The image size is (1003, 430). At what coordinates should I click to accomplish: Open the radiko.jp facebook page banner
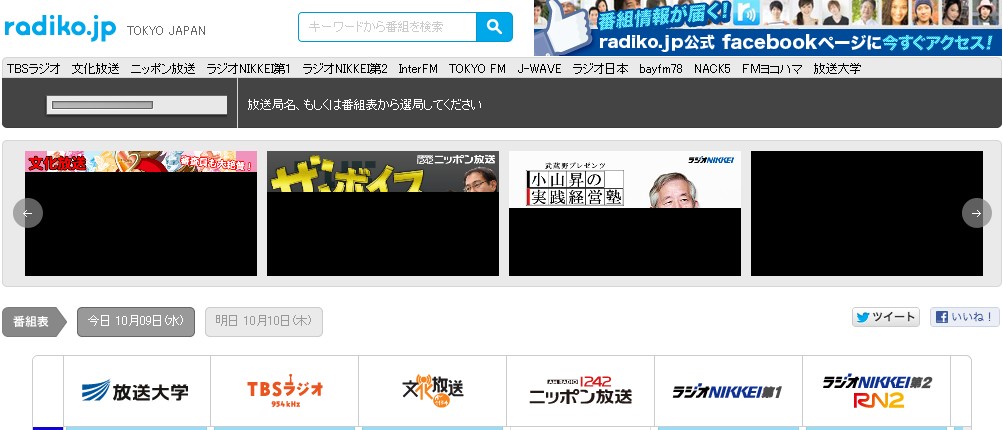767,28
